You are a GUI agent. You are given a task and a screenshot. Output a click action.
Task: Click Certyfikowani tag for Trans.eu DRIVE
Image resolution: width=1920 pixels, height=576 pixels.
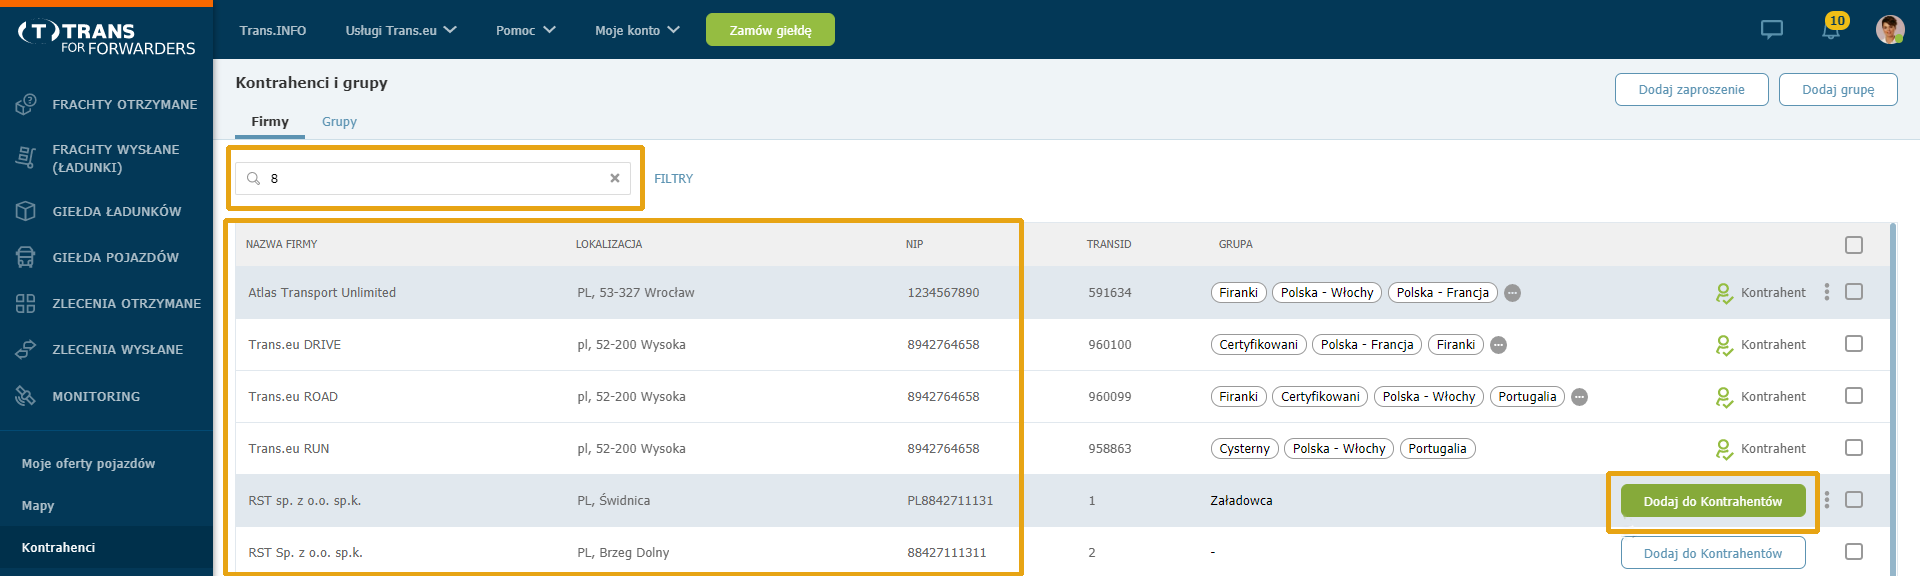point(1258,345)
